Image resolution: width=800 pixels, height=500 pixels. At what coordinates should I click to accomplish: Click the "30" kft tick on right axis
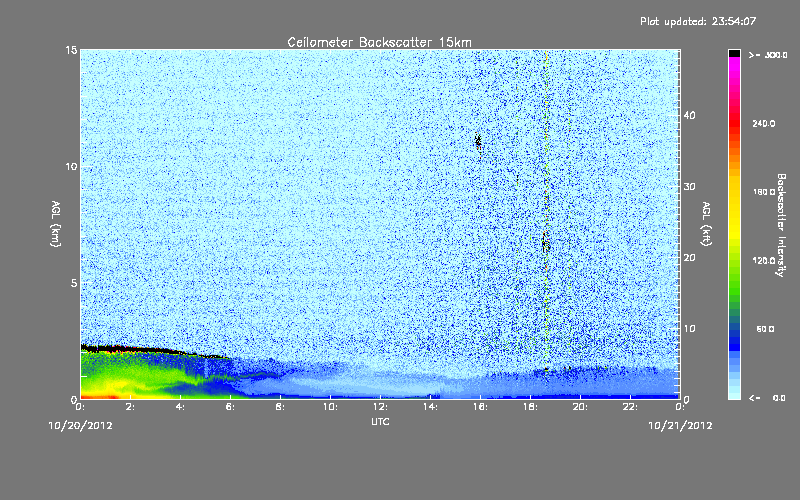[689, 186]
